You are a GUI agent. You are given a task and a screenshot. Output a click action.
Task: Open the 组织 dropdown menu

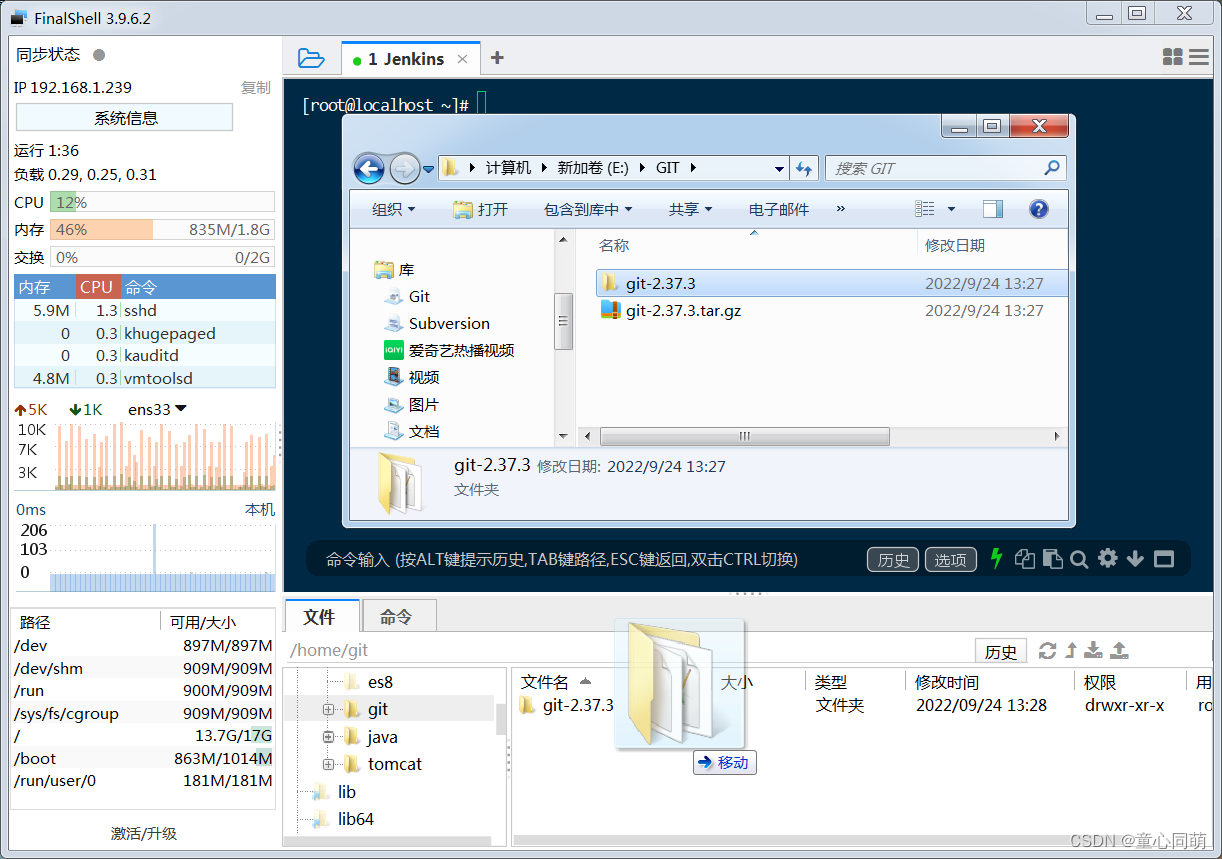(x=393, y=209)
